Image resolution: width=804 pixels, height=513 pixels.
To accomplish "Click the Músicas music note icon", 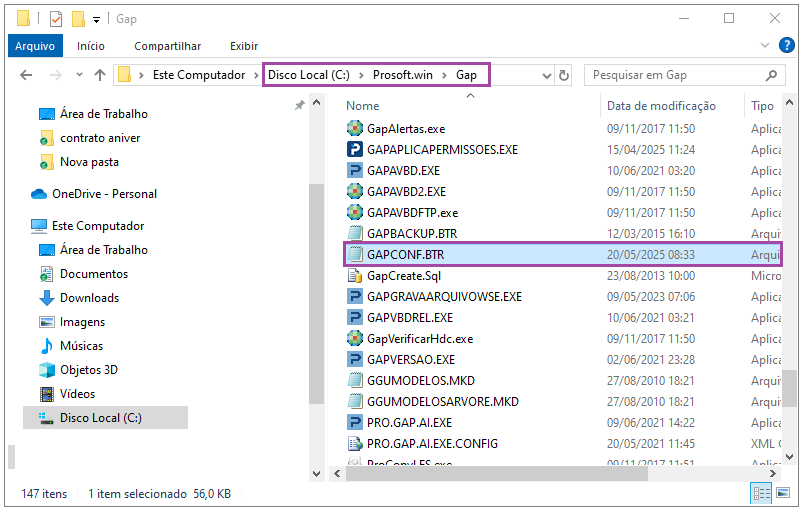I will 46,346.
